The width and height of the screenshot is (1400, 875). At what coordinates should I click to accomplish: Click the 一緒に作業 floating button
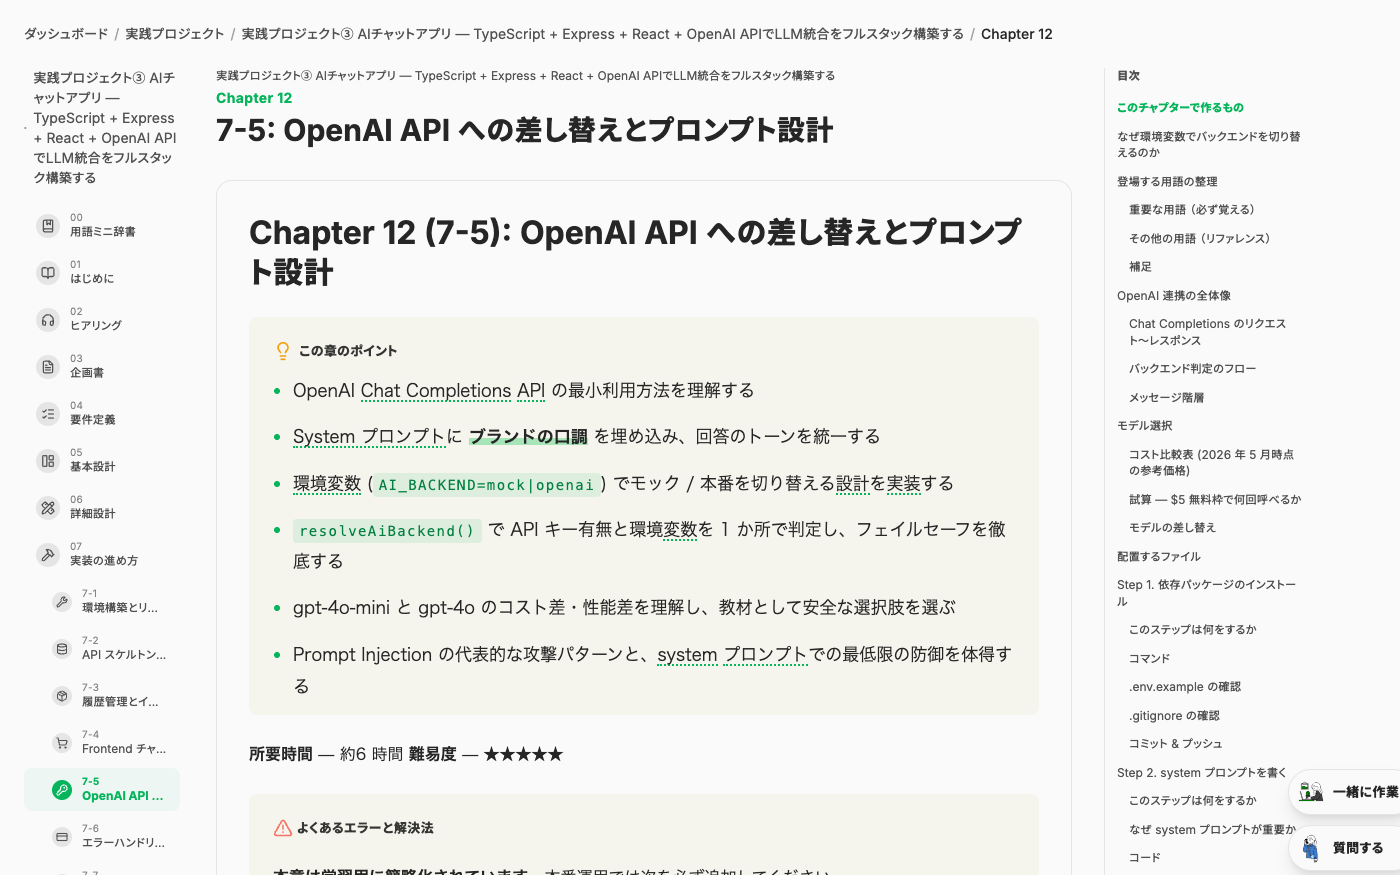click(x=1348, y=792)
